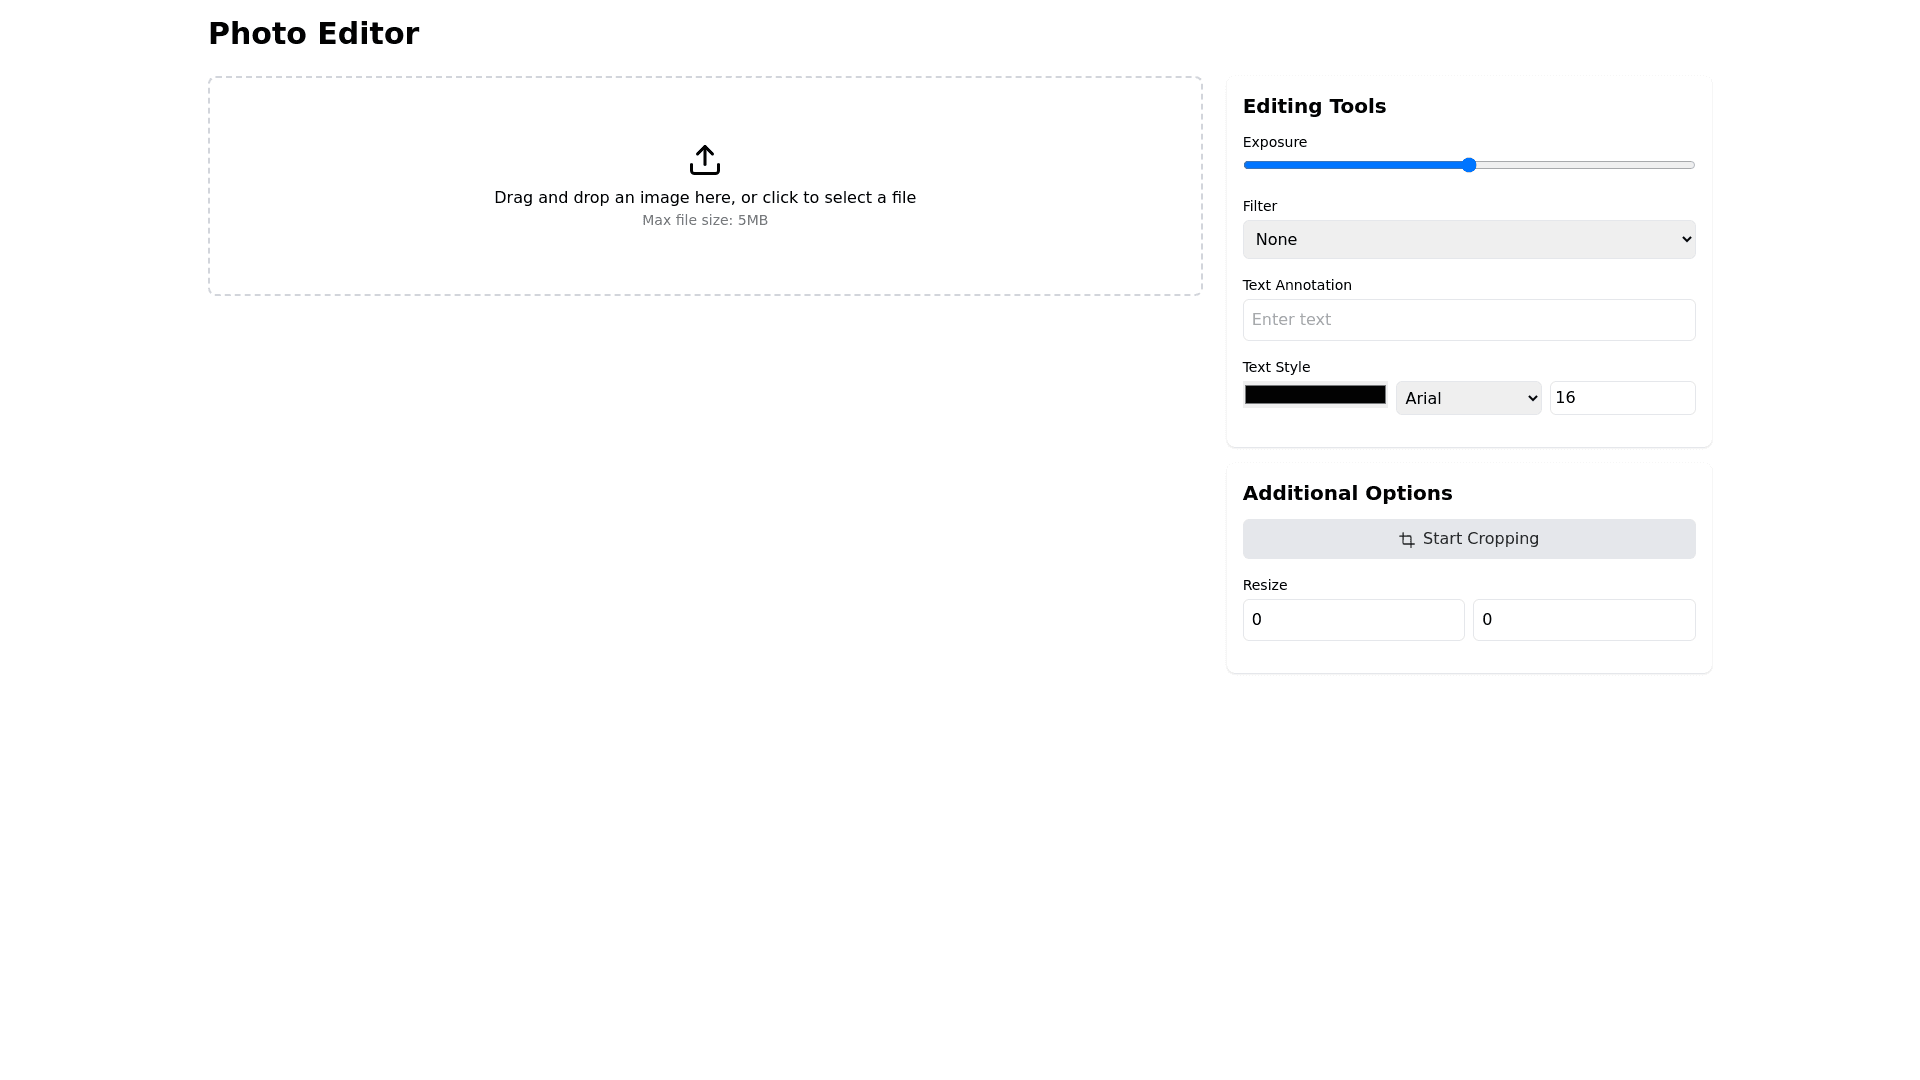Expand the Arial font dropdown
Screen dimensions: 1920x1080
pyautogui.click(x=1468, y=398)
